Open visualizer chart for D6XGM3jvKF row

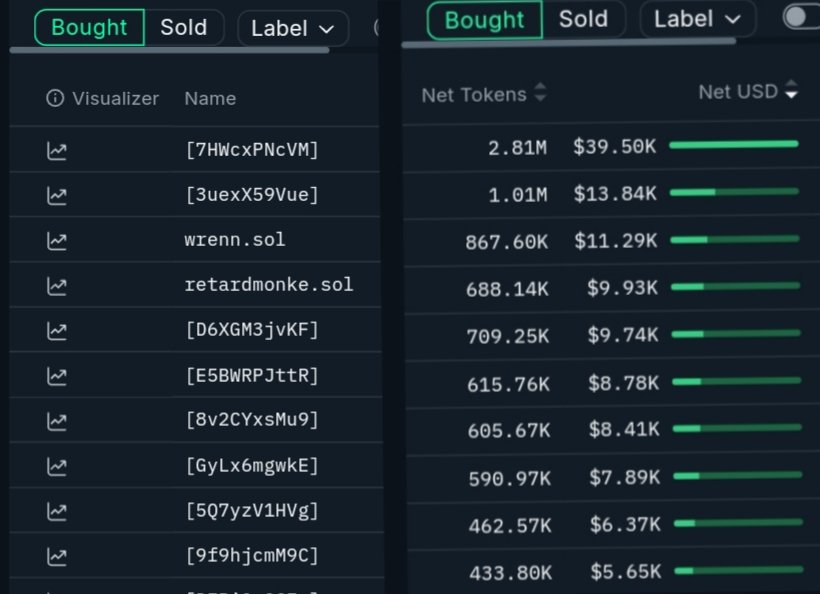click(56, 331)
